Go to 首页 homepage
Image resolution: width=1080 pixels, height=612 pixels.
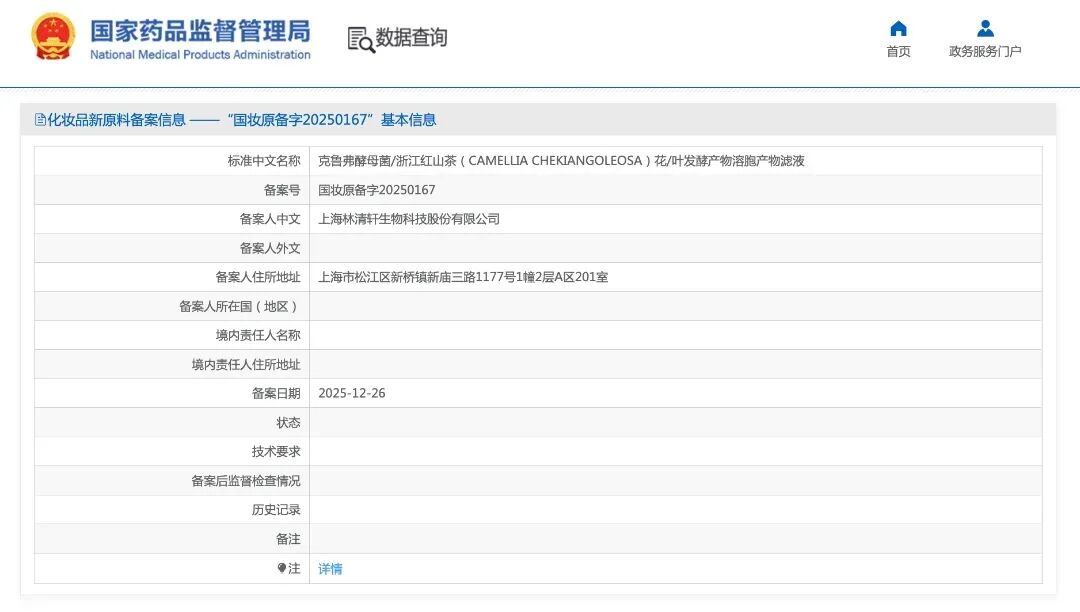point(897,50)
